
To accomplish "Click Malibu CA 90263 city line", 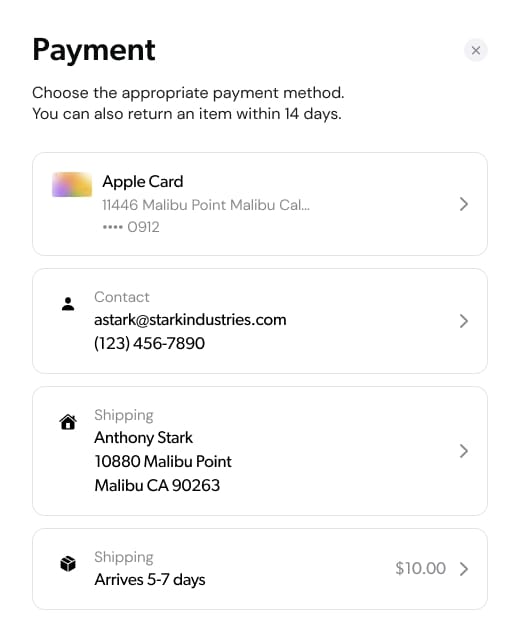I will click(x=157, y=485).
